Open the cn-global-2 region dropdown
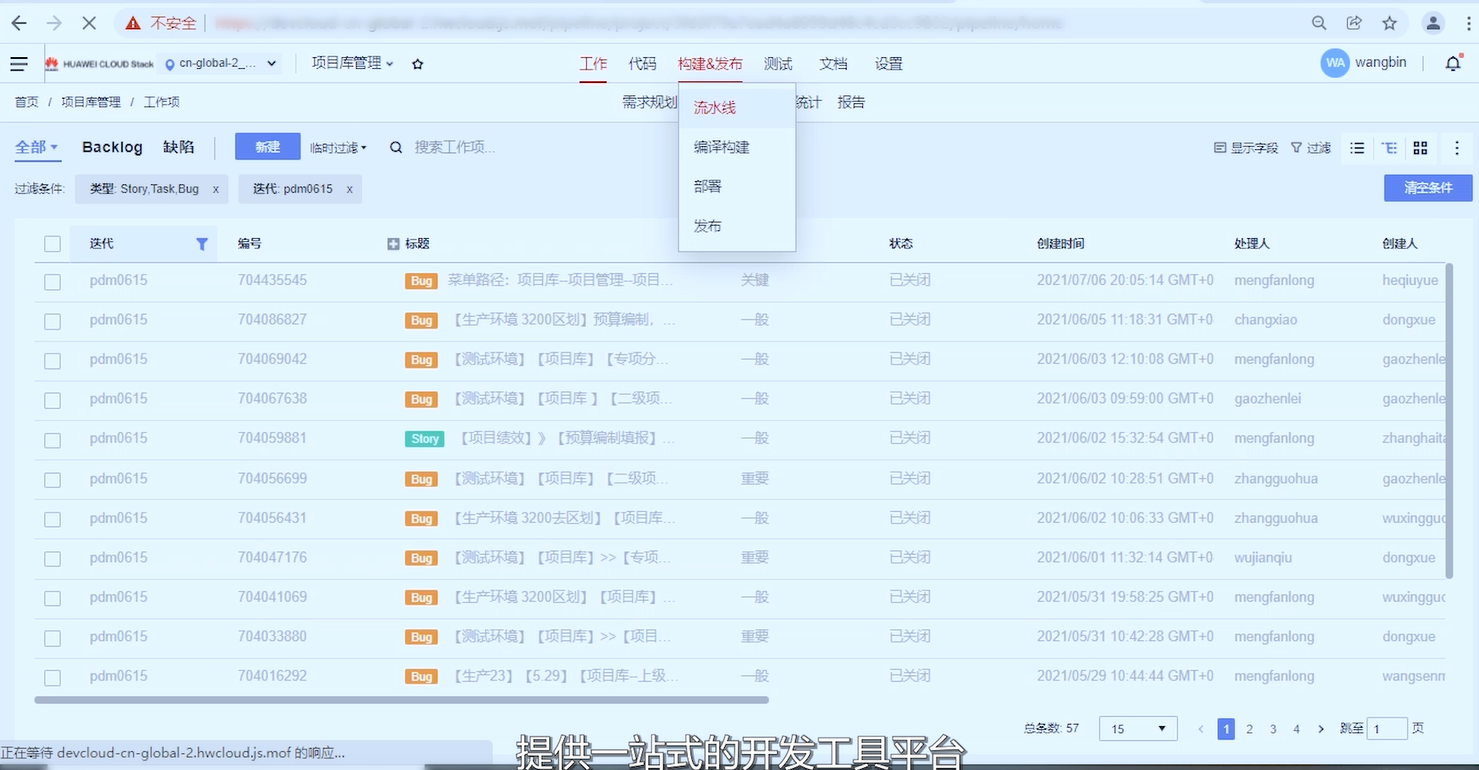The width and height of the screenshot is (1479, 770). point(221,64)
